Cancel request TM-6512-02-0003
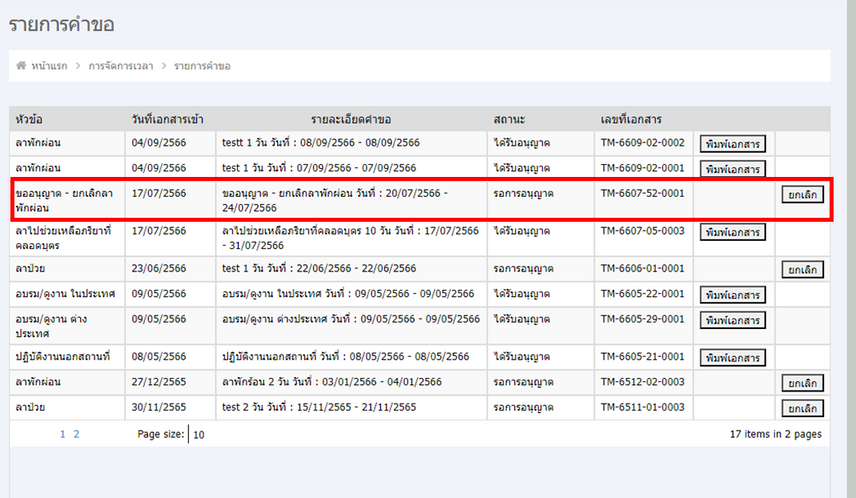The height and width of the screenshot is (498, 856). 802,383
